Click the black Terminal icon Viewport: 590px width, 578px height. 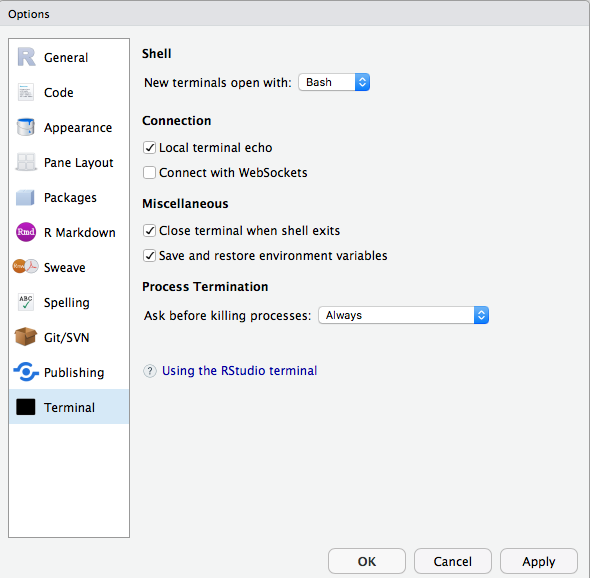click(26, 407)
